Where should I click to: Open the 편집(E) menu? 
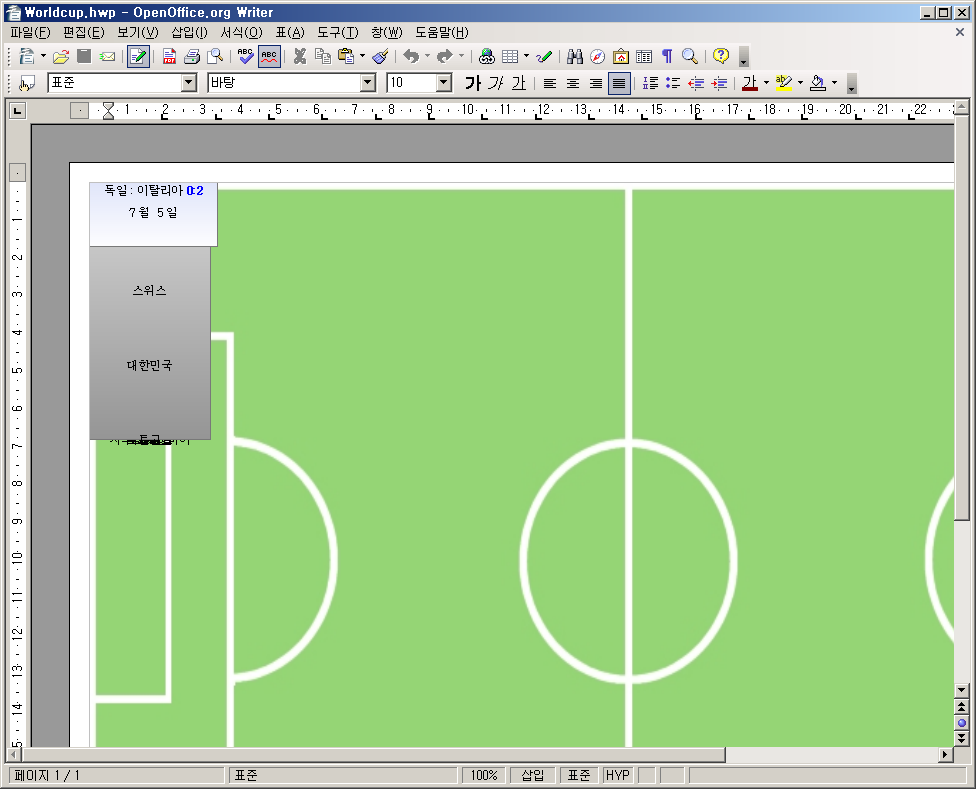[83, 33]
